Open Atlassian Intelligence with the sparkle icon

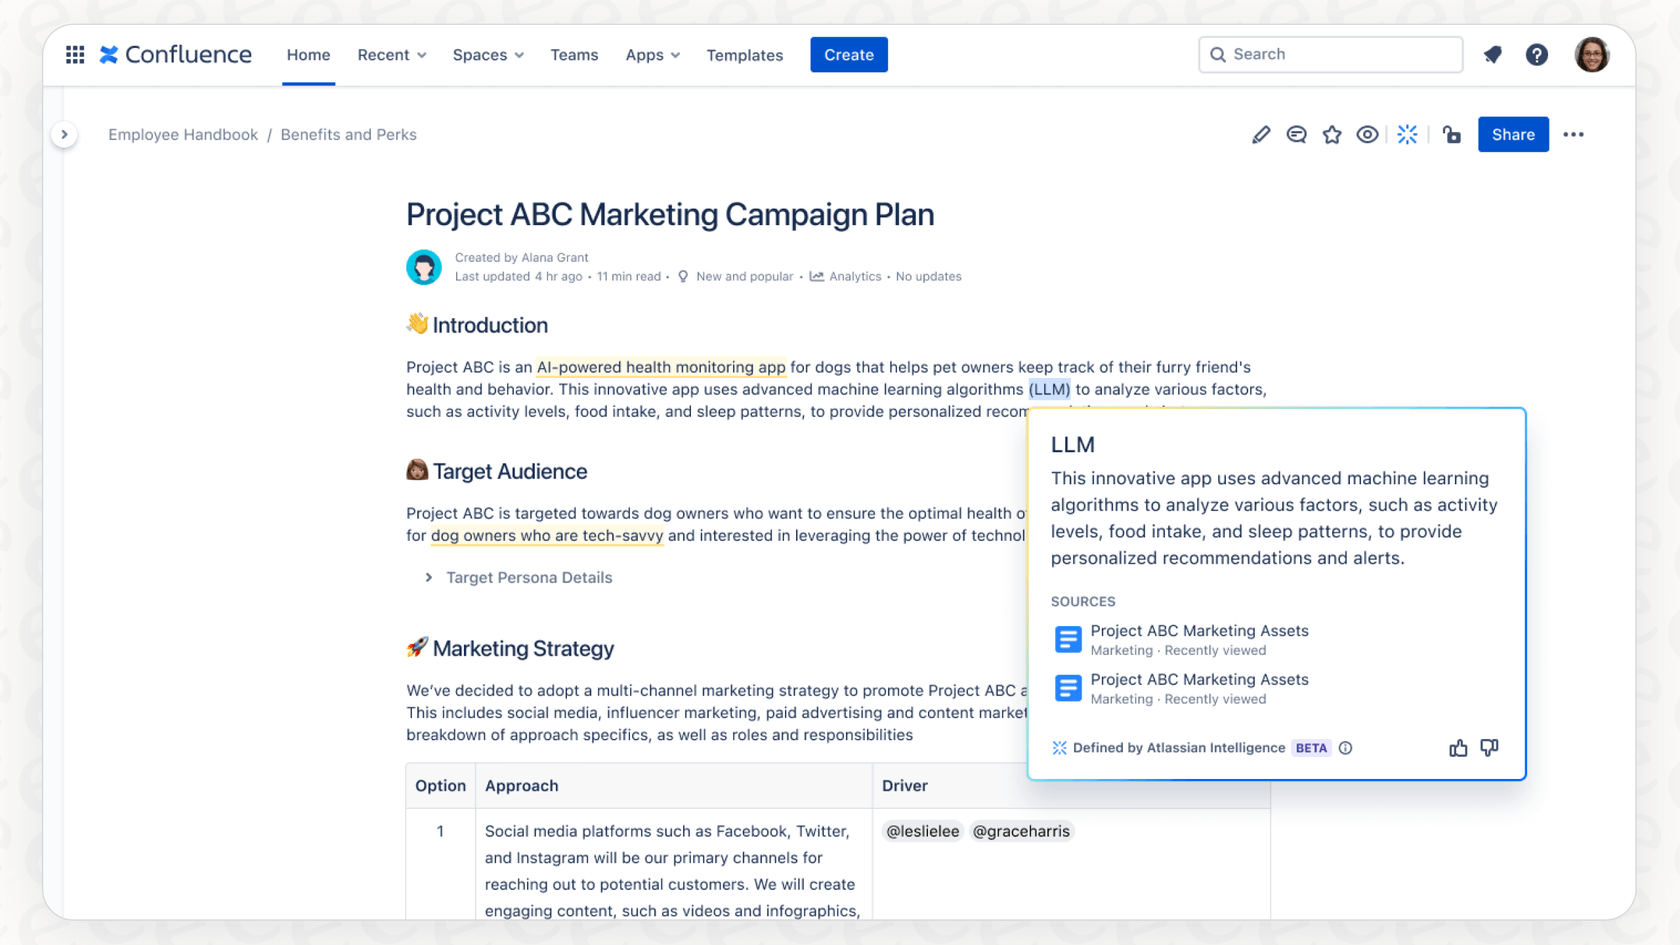point(1408,134)
